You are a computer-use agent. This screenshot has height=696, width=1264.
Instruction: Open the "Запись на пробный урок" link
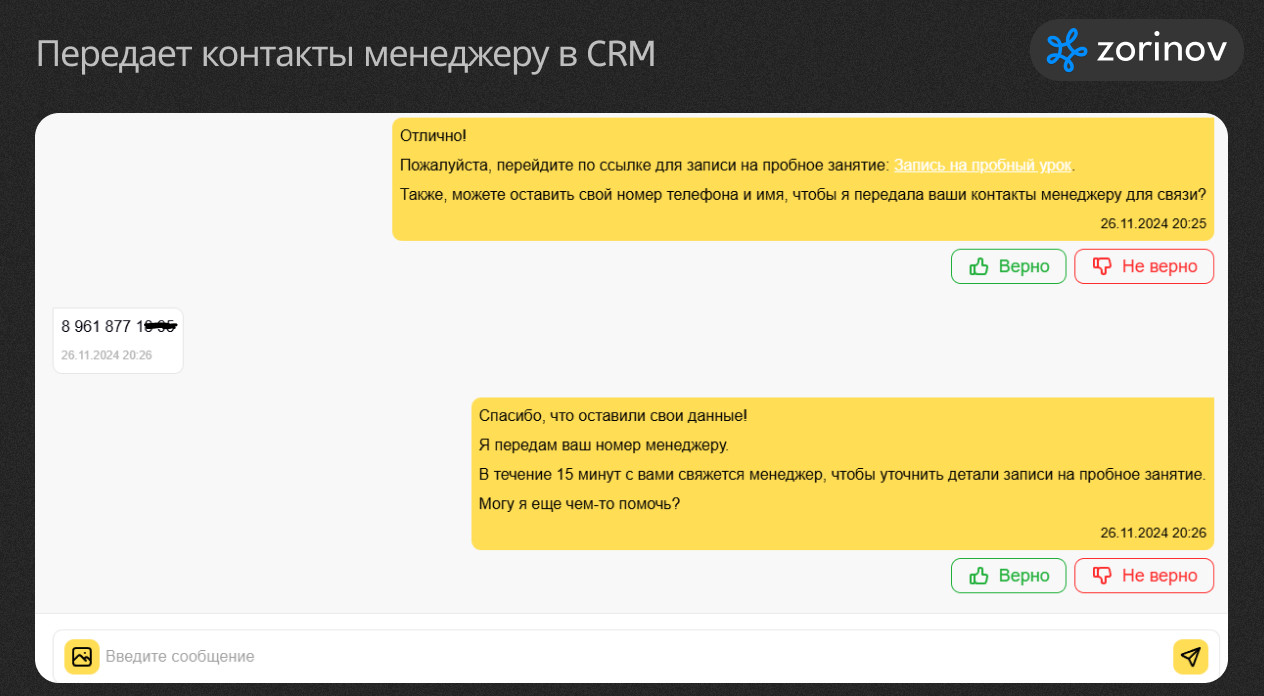(x=982, y=165)
